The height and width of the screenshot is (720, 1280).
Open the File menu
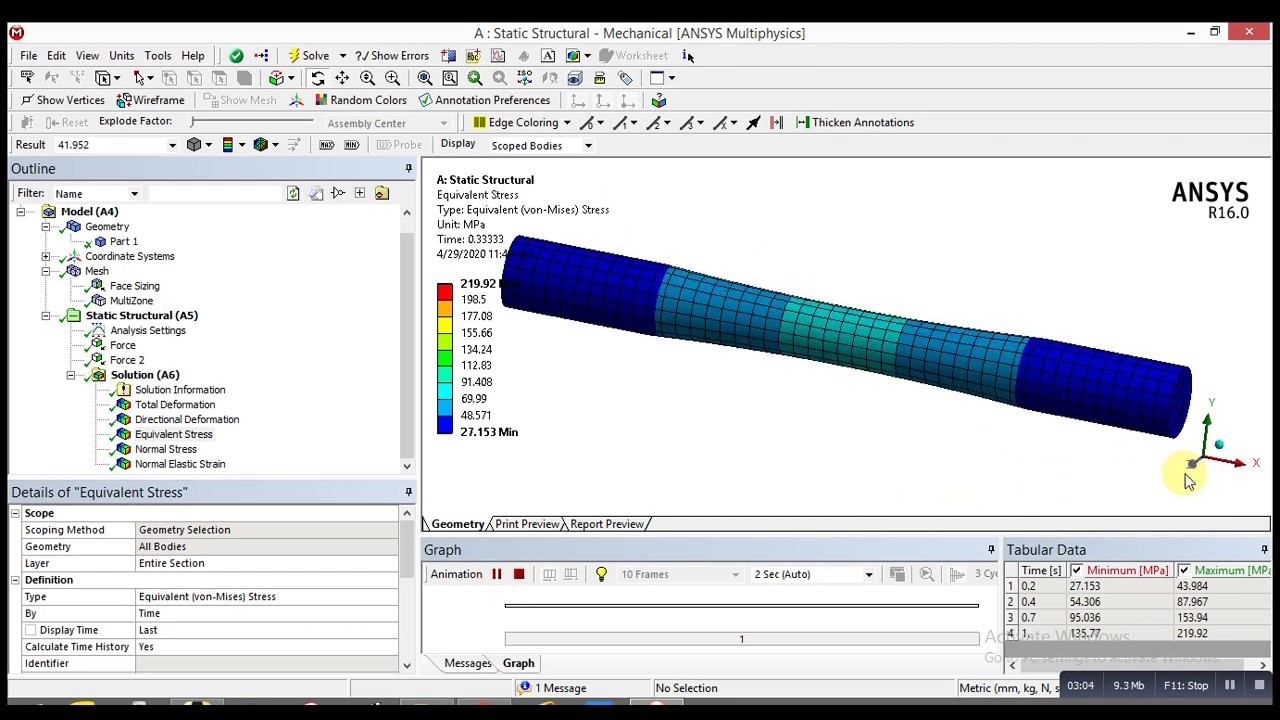(x=28, y=56)
